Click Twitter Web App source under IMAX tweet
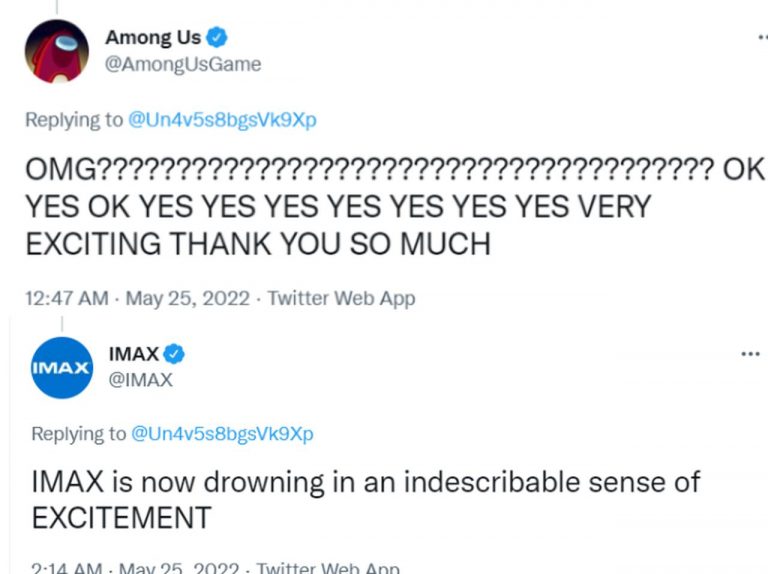This screenshot has height=574, width=768. [327, 569]
